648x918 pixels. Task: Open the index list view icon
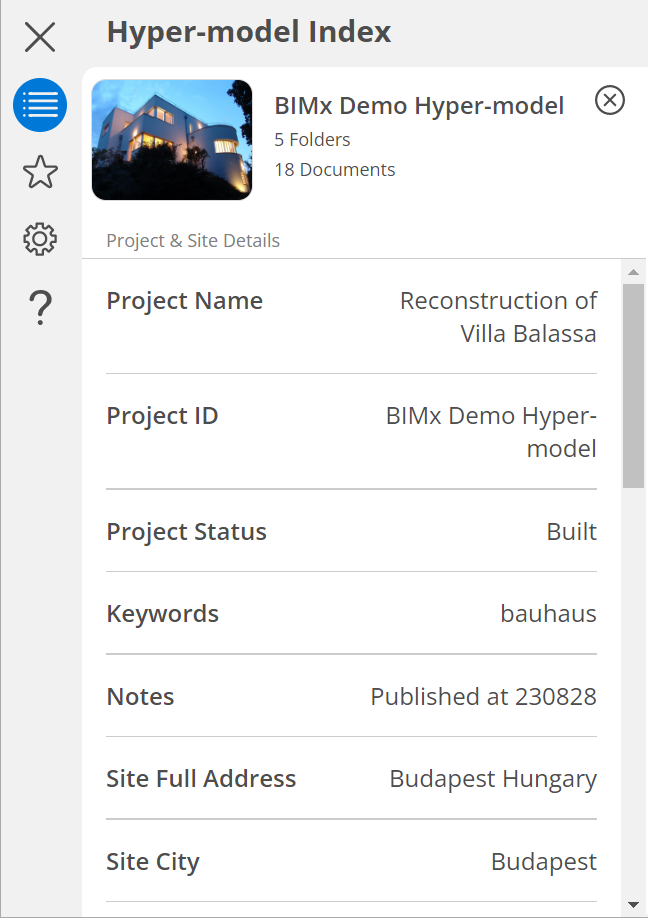40,105
